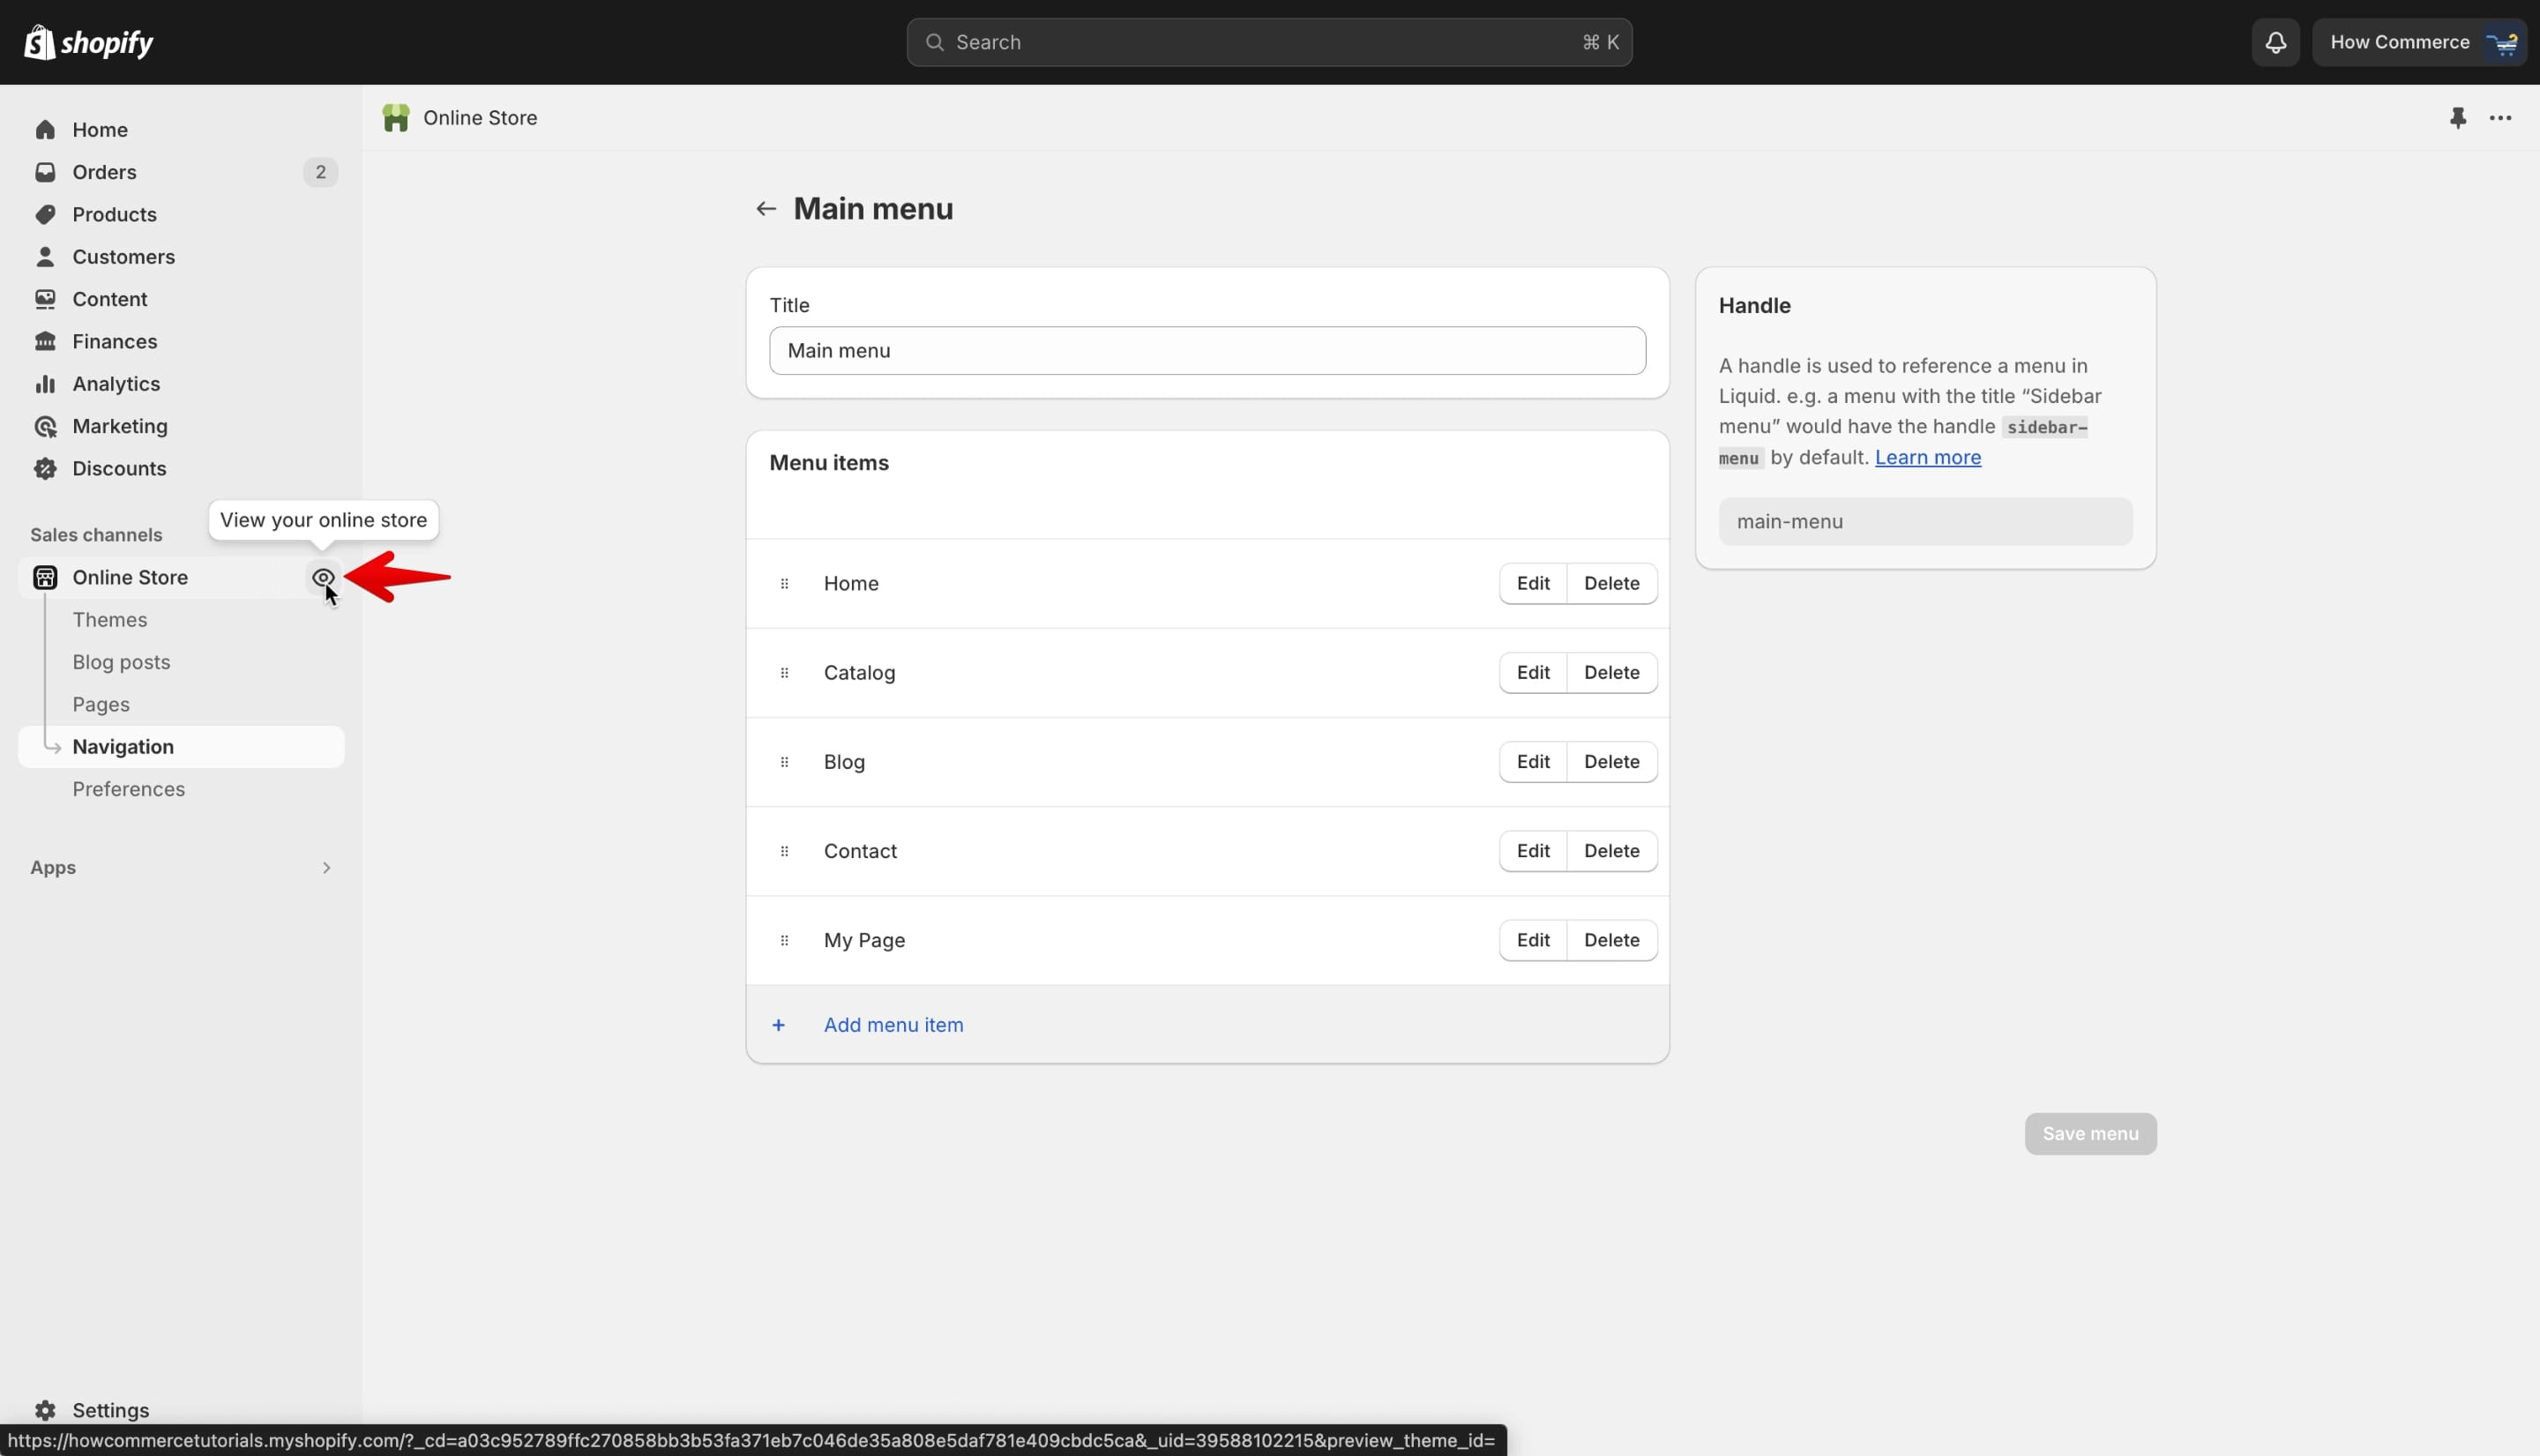Click Add menu item link
Screen dimensions: 2540x1456
tap(894, 1025)
